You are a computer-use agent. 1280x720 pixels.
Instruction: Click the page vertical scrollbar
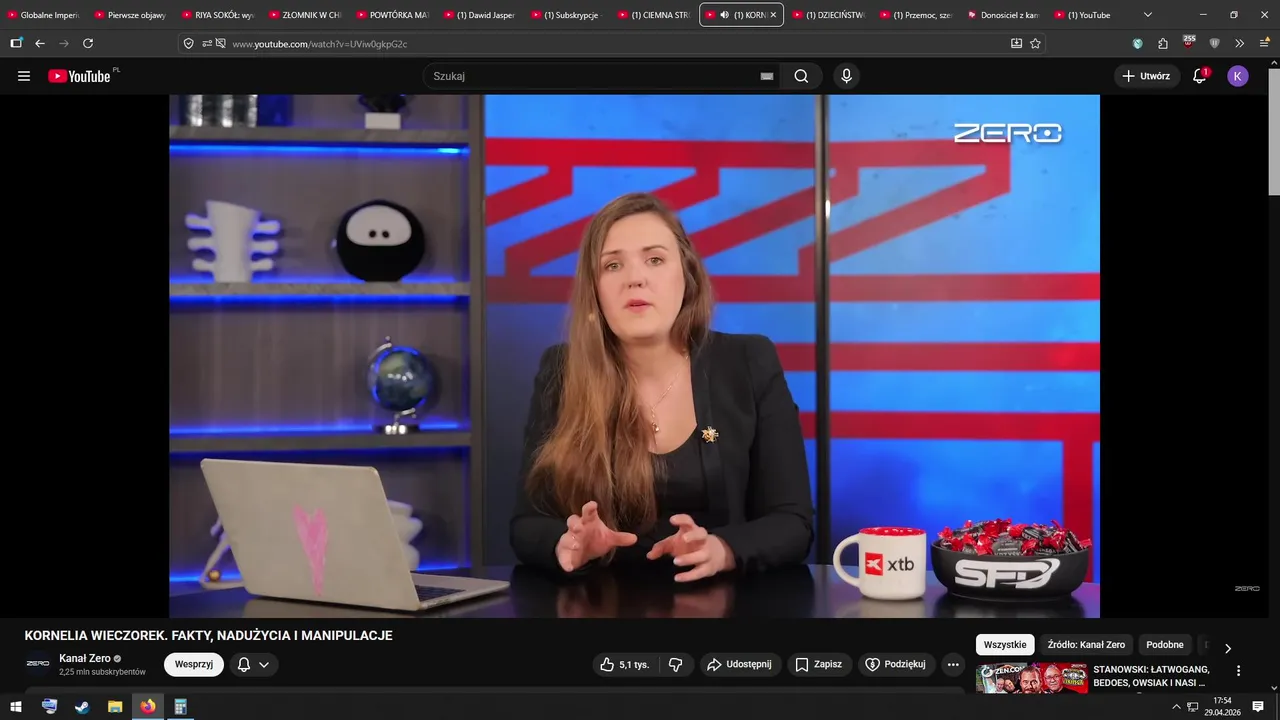(x=1274, y=130)
